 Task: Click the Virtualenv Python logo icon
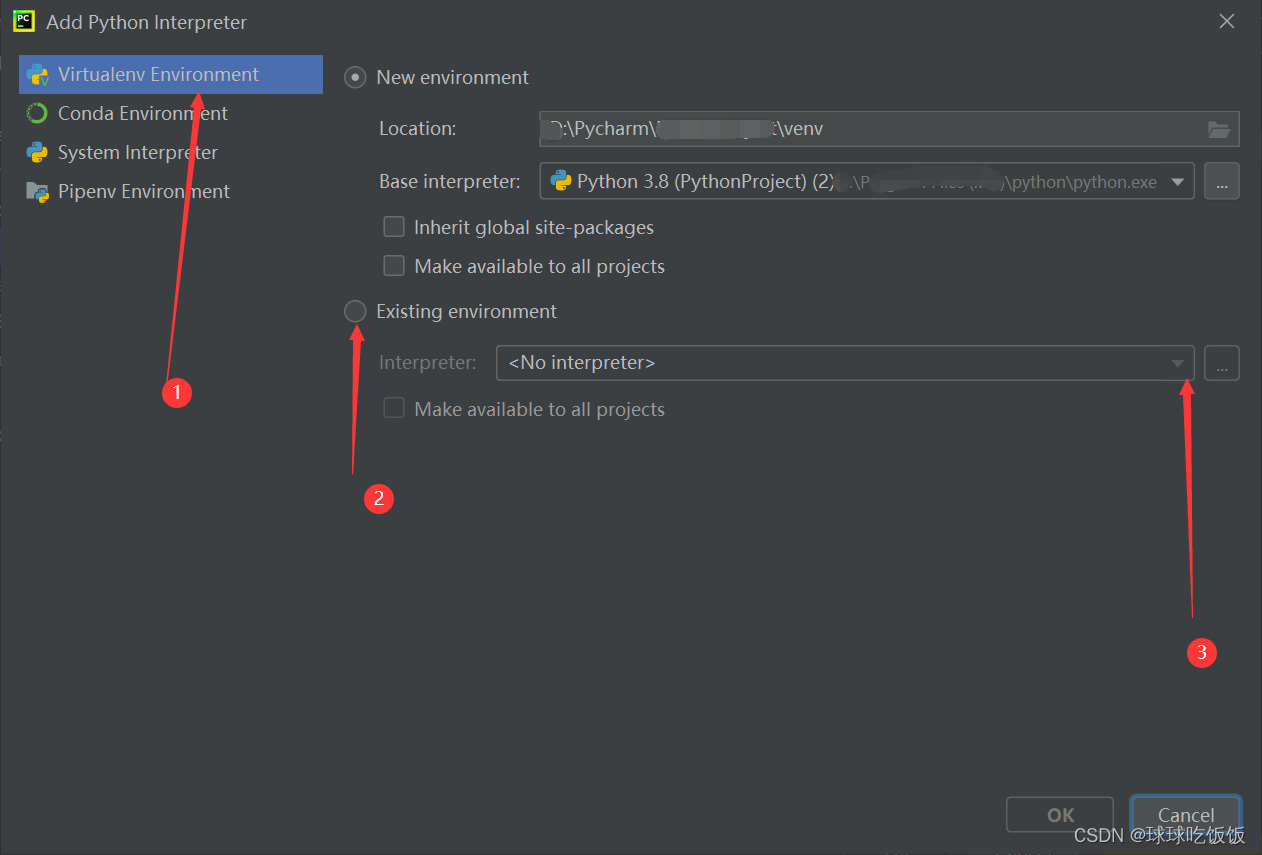coord(38,75)
